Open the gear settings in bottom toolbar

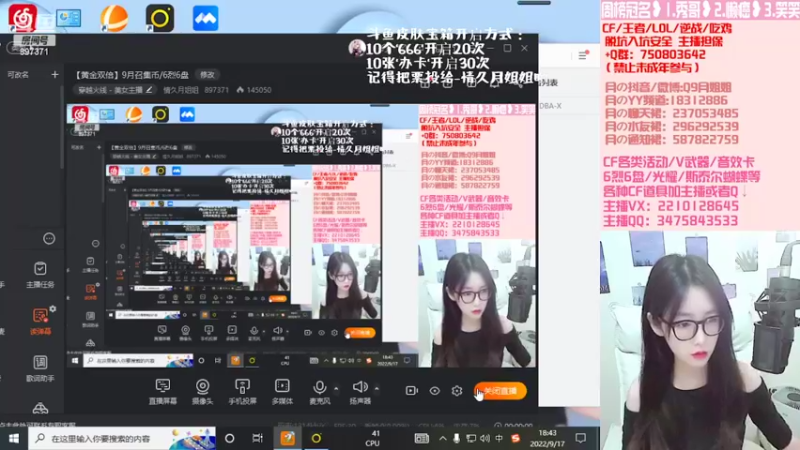(x=457, y=391)
